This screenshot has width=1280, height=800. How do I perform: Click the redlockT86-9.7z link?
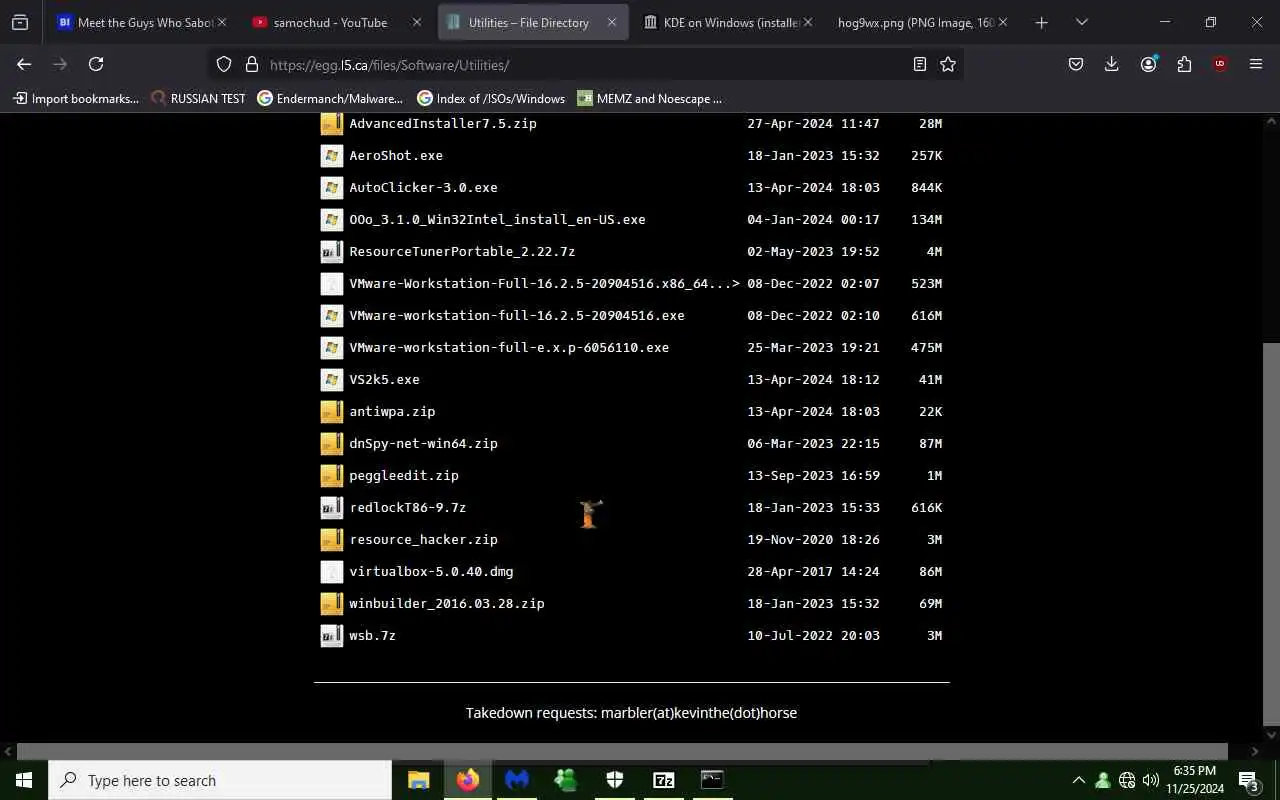coord(407,508)
